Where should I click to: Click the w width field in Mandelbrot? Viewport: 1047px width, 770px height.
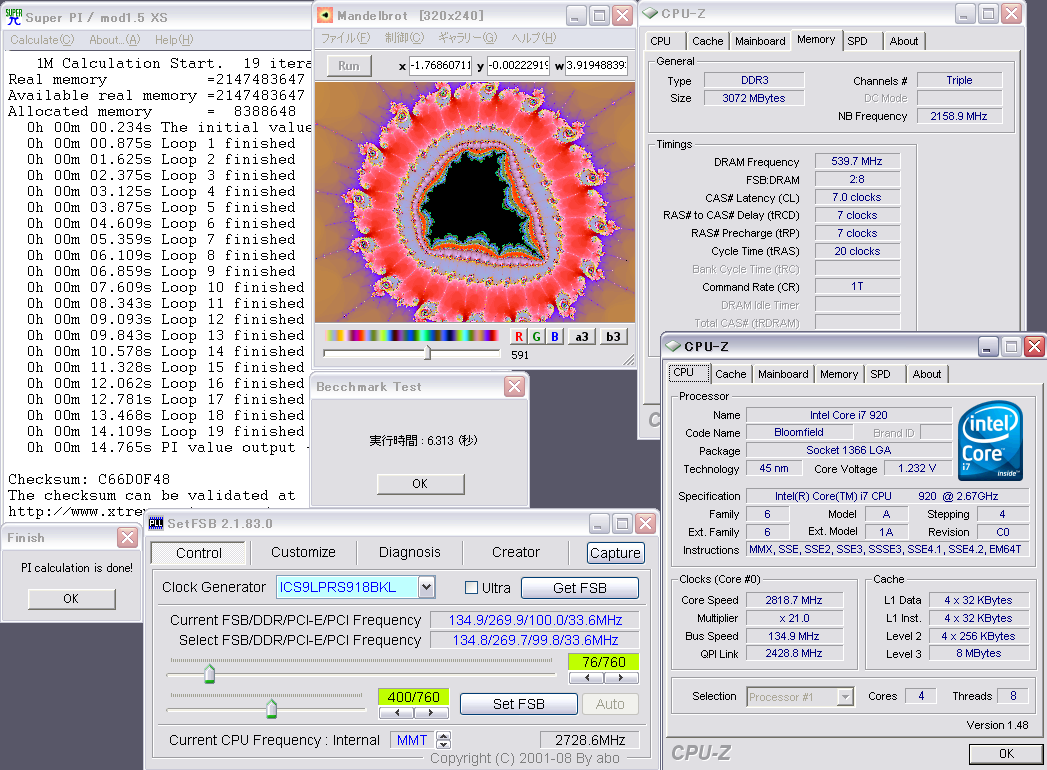[x=596, y=65]
